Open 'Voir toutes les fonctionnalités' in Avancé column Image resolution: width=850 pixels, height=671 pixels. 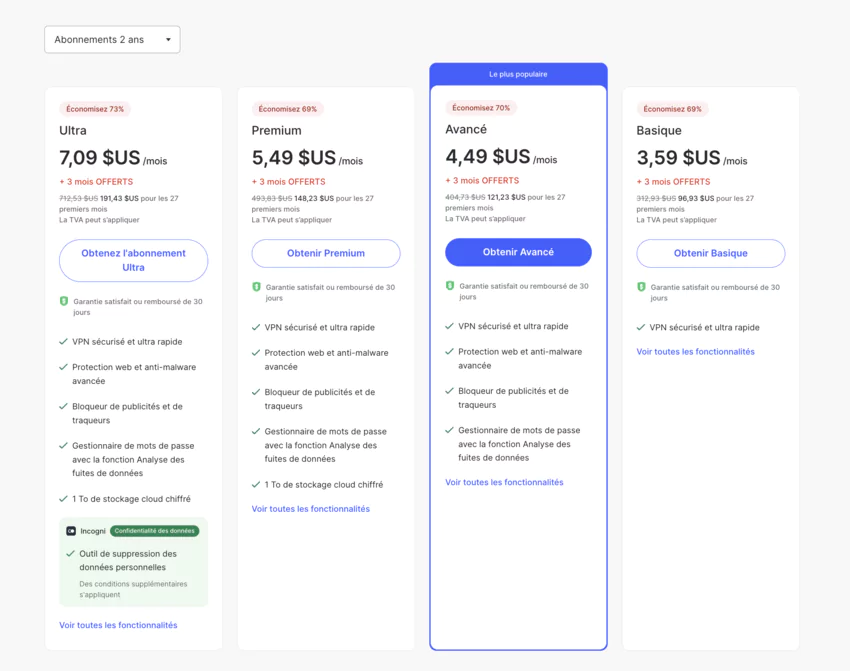point(505,483)
